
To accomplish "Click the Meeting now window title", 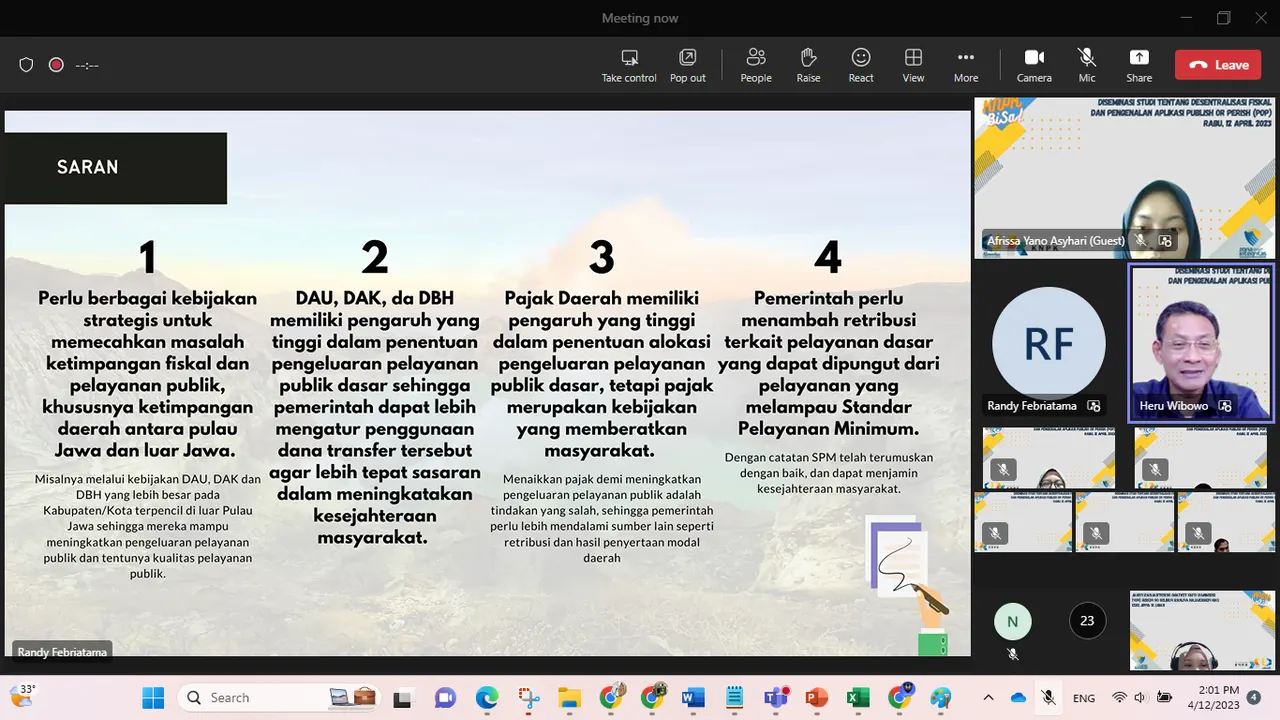I will coord(640,18).
